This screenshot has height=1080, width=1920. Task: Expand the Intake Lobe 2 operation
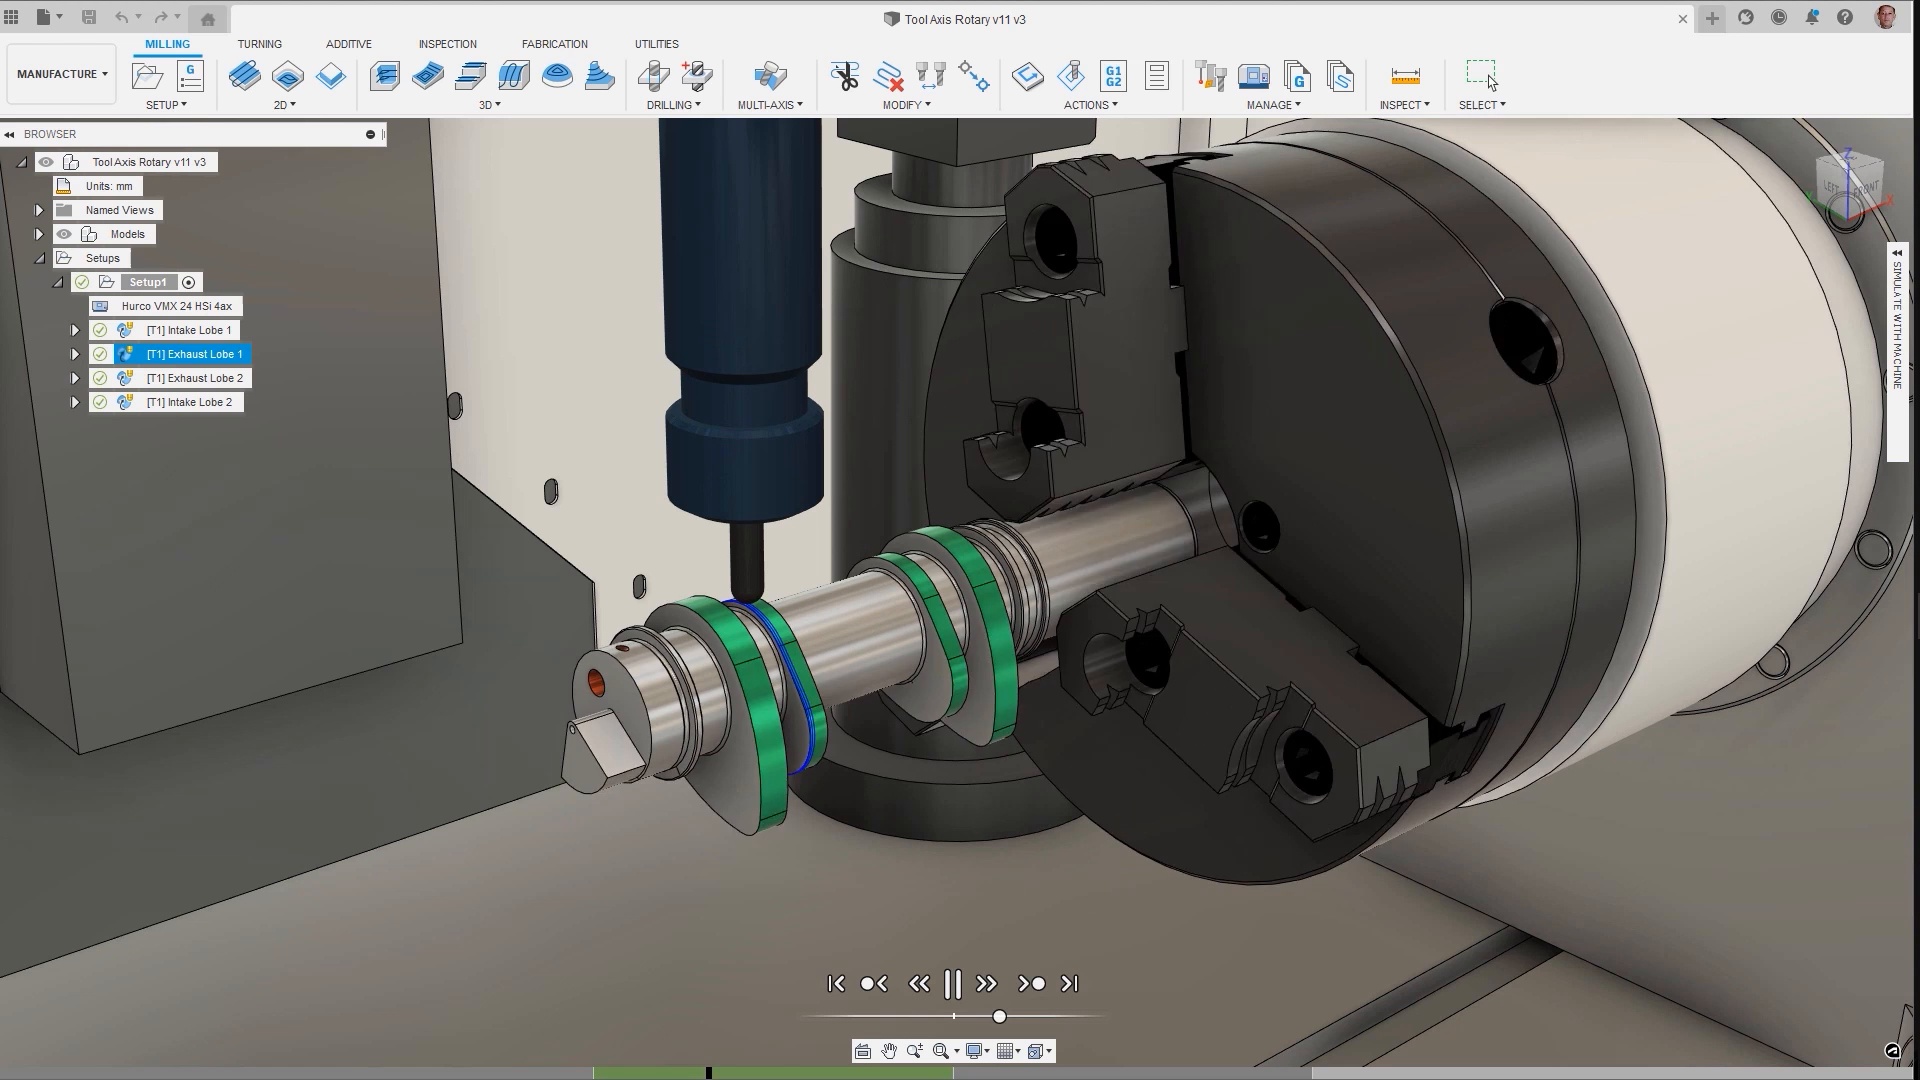point(75,402)
